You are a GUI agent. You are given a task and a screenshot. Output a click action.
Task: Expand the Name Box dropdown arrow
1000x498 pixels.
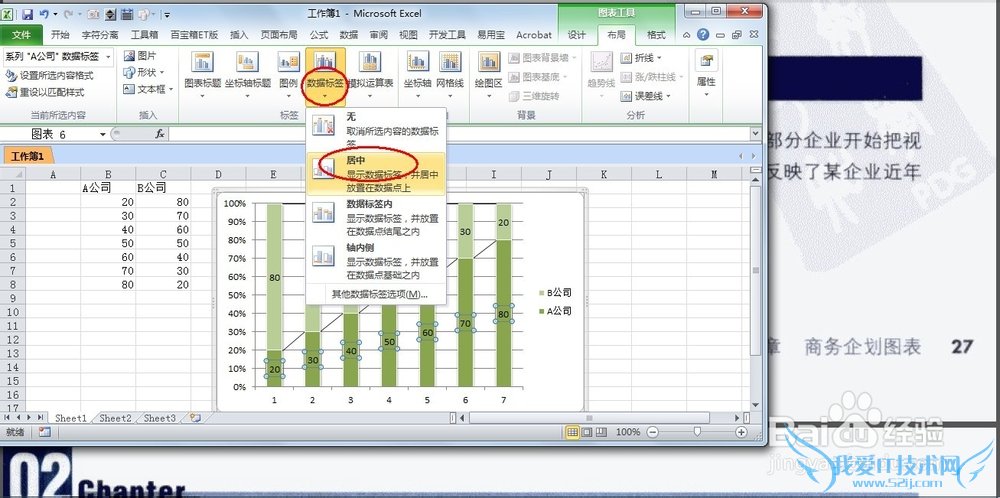[x=102, y=134]
